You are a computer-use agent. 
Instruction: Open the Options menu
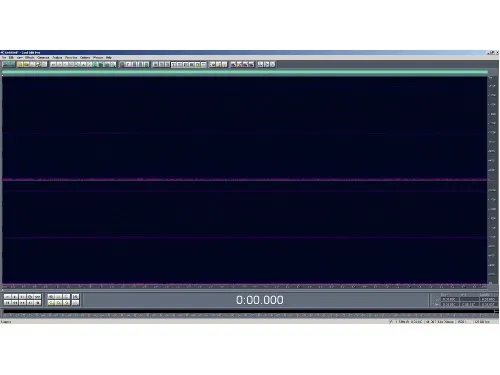(85, 58)
